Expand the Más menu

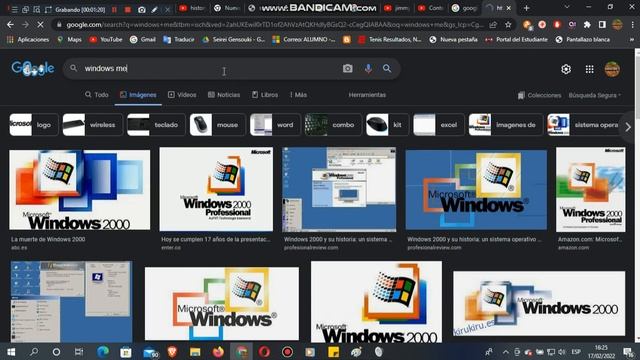click(298, 95)
